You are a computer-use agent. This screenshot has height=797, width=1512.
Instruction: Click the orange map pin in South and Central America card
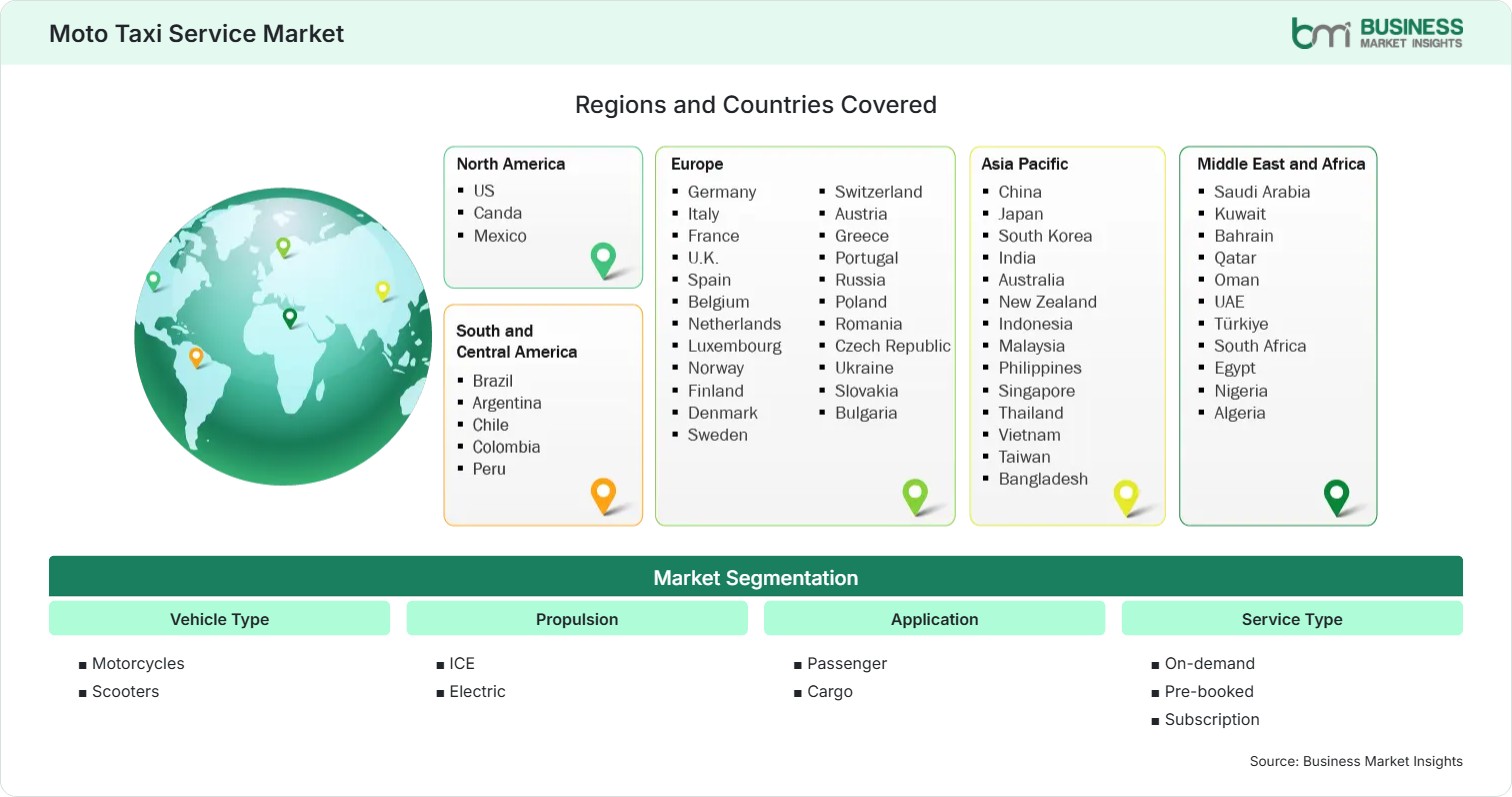pyautogui.click(x=603, y=496)
